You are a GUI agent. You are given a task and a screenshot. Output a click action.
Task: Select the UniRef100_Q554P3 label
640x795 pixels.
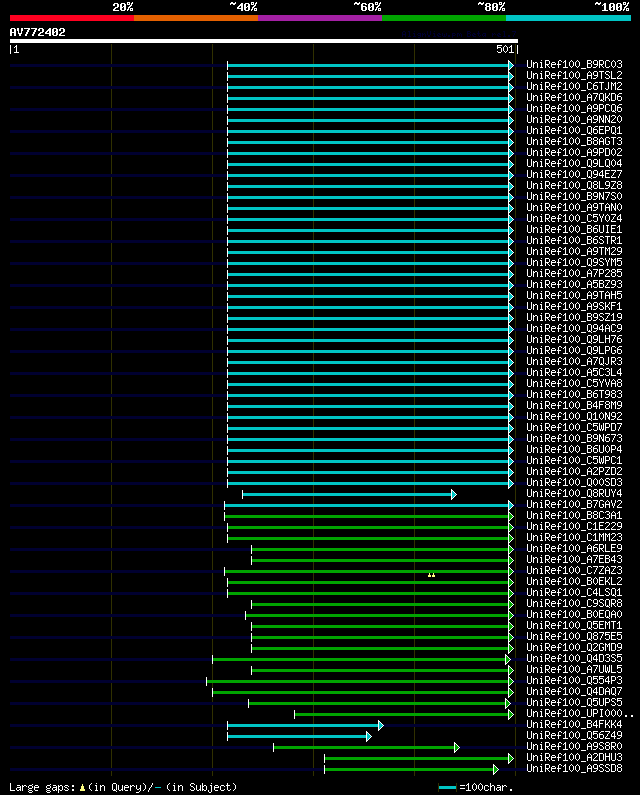(574, 680)
